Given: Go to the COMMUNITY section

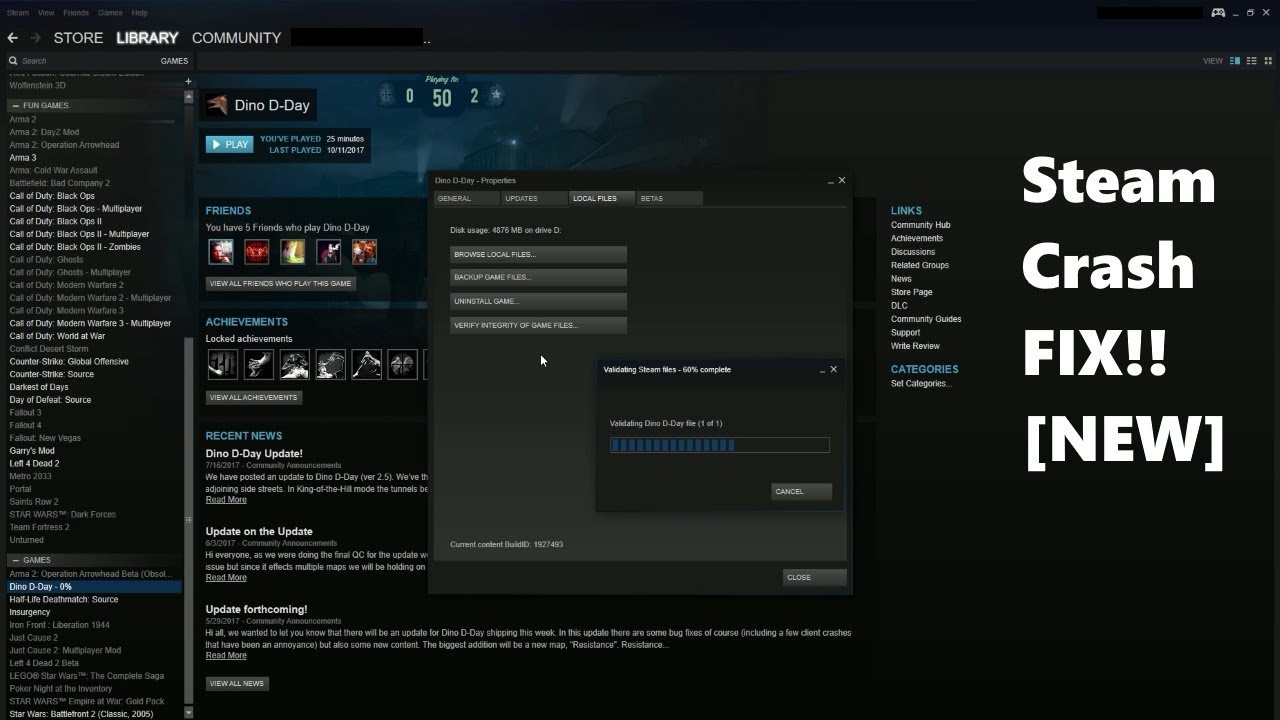Looking at the screenshot, I should pos(236,38).
